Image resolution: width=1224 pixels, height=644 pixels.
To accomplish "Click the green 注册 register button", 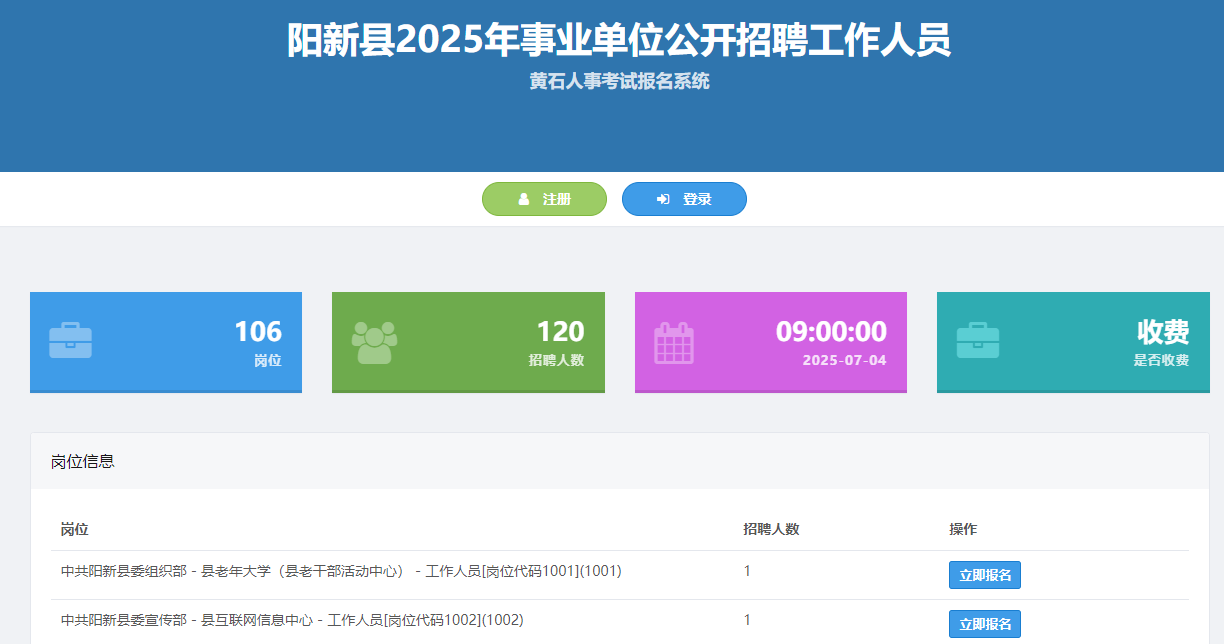I will point(544,199).
